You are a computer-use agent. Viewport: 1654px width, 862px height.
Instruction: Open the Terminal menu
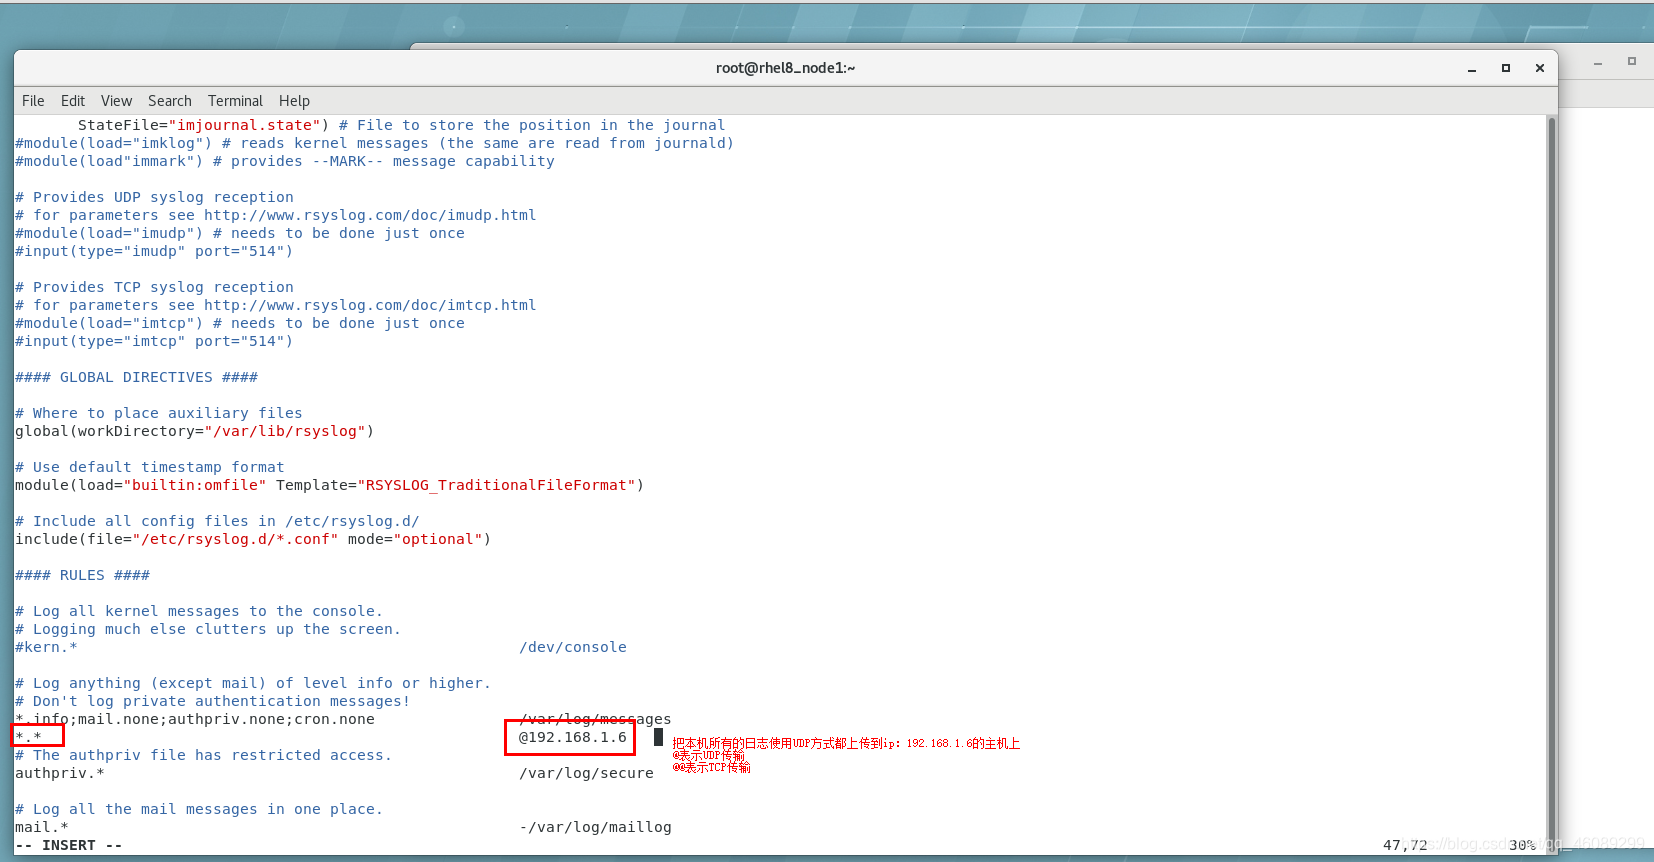tap(235, 101)
